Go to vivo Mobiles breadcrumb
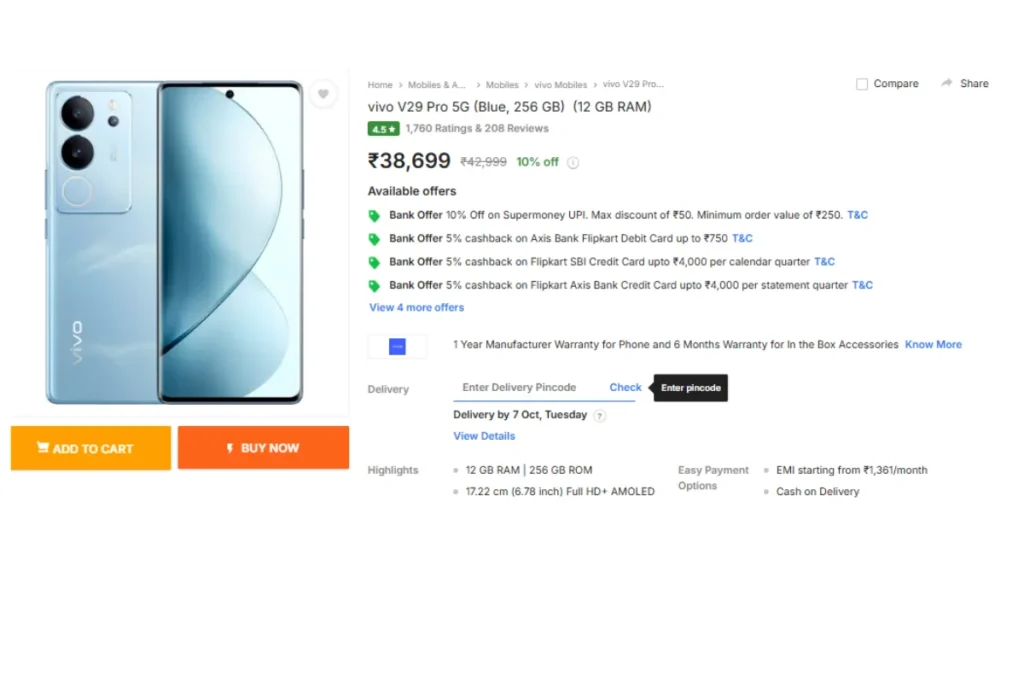Screen dimensions: 1024x683 (x=560, y=85)
